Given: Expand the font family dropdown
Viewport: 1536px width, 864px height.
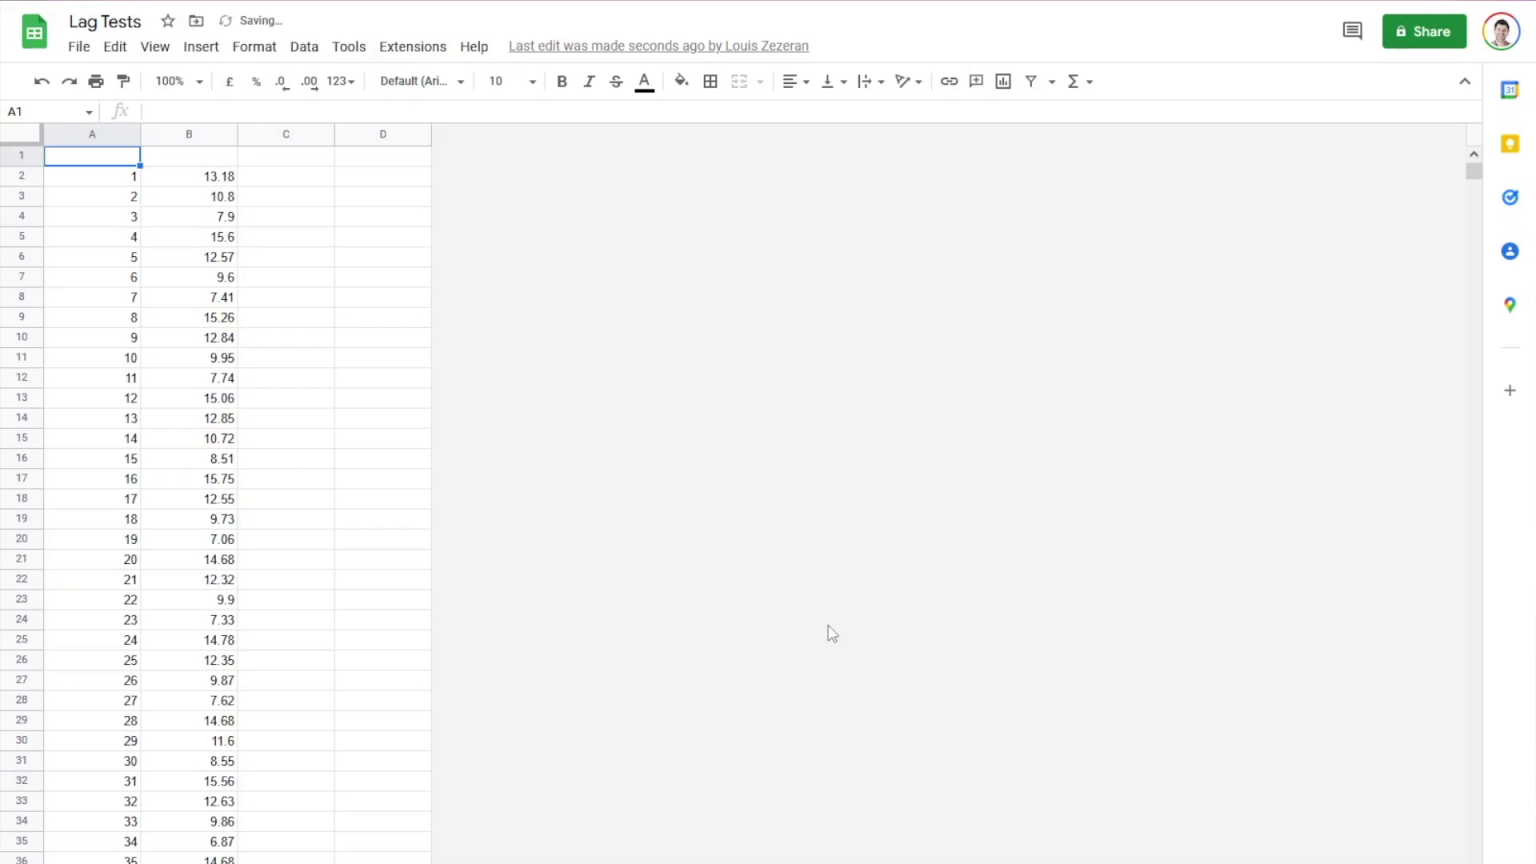Looking at the screenshot, I should point(422,81).
